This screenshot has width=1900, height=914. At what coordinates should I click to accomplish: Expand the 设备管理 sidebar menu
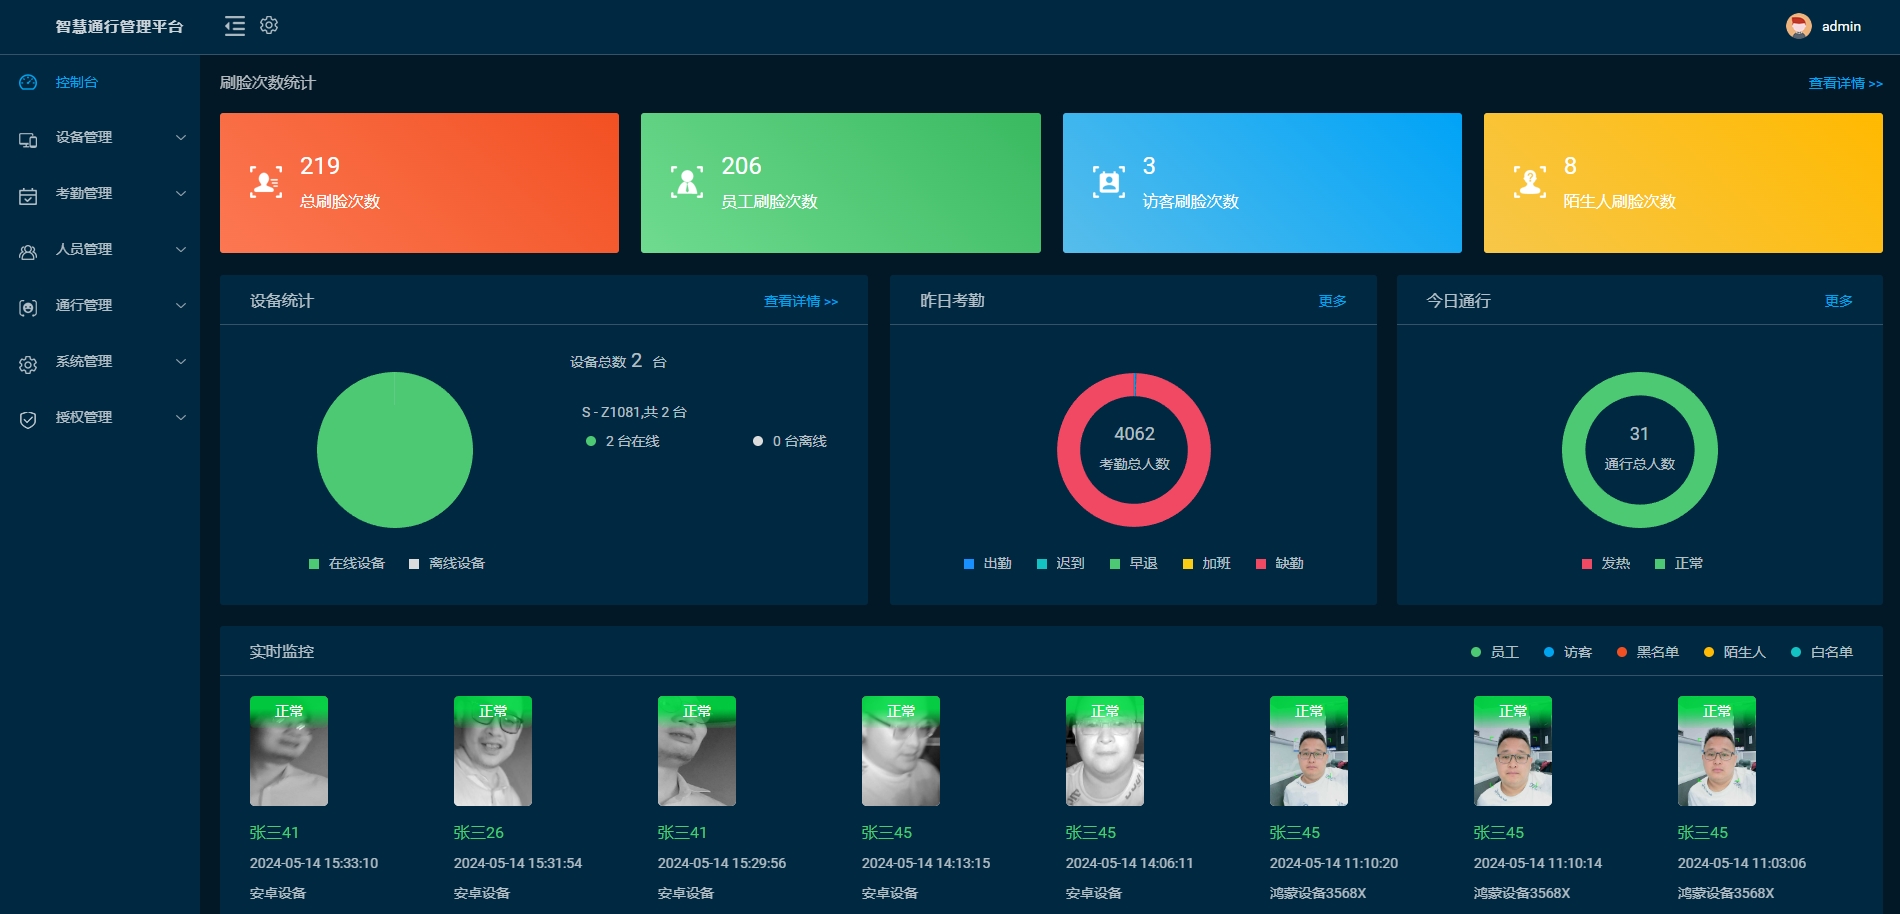100,138
